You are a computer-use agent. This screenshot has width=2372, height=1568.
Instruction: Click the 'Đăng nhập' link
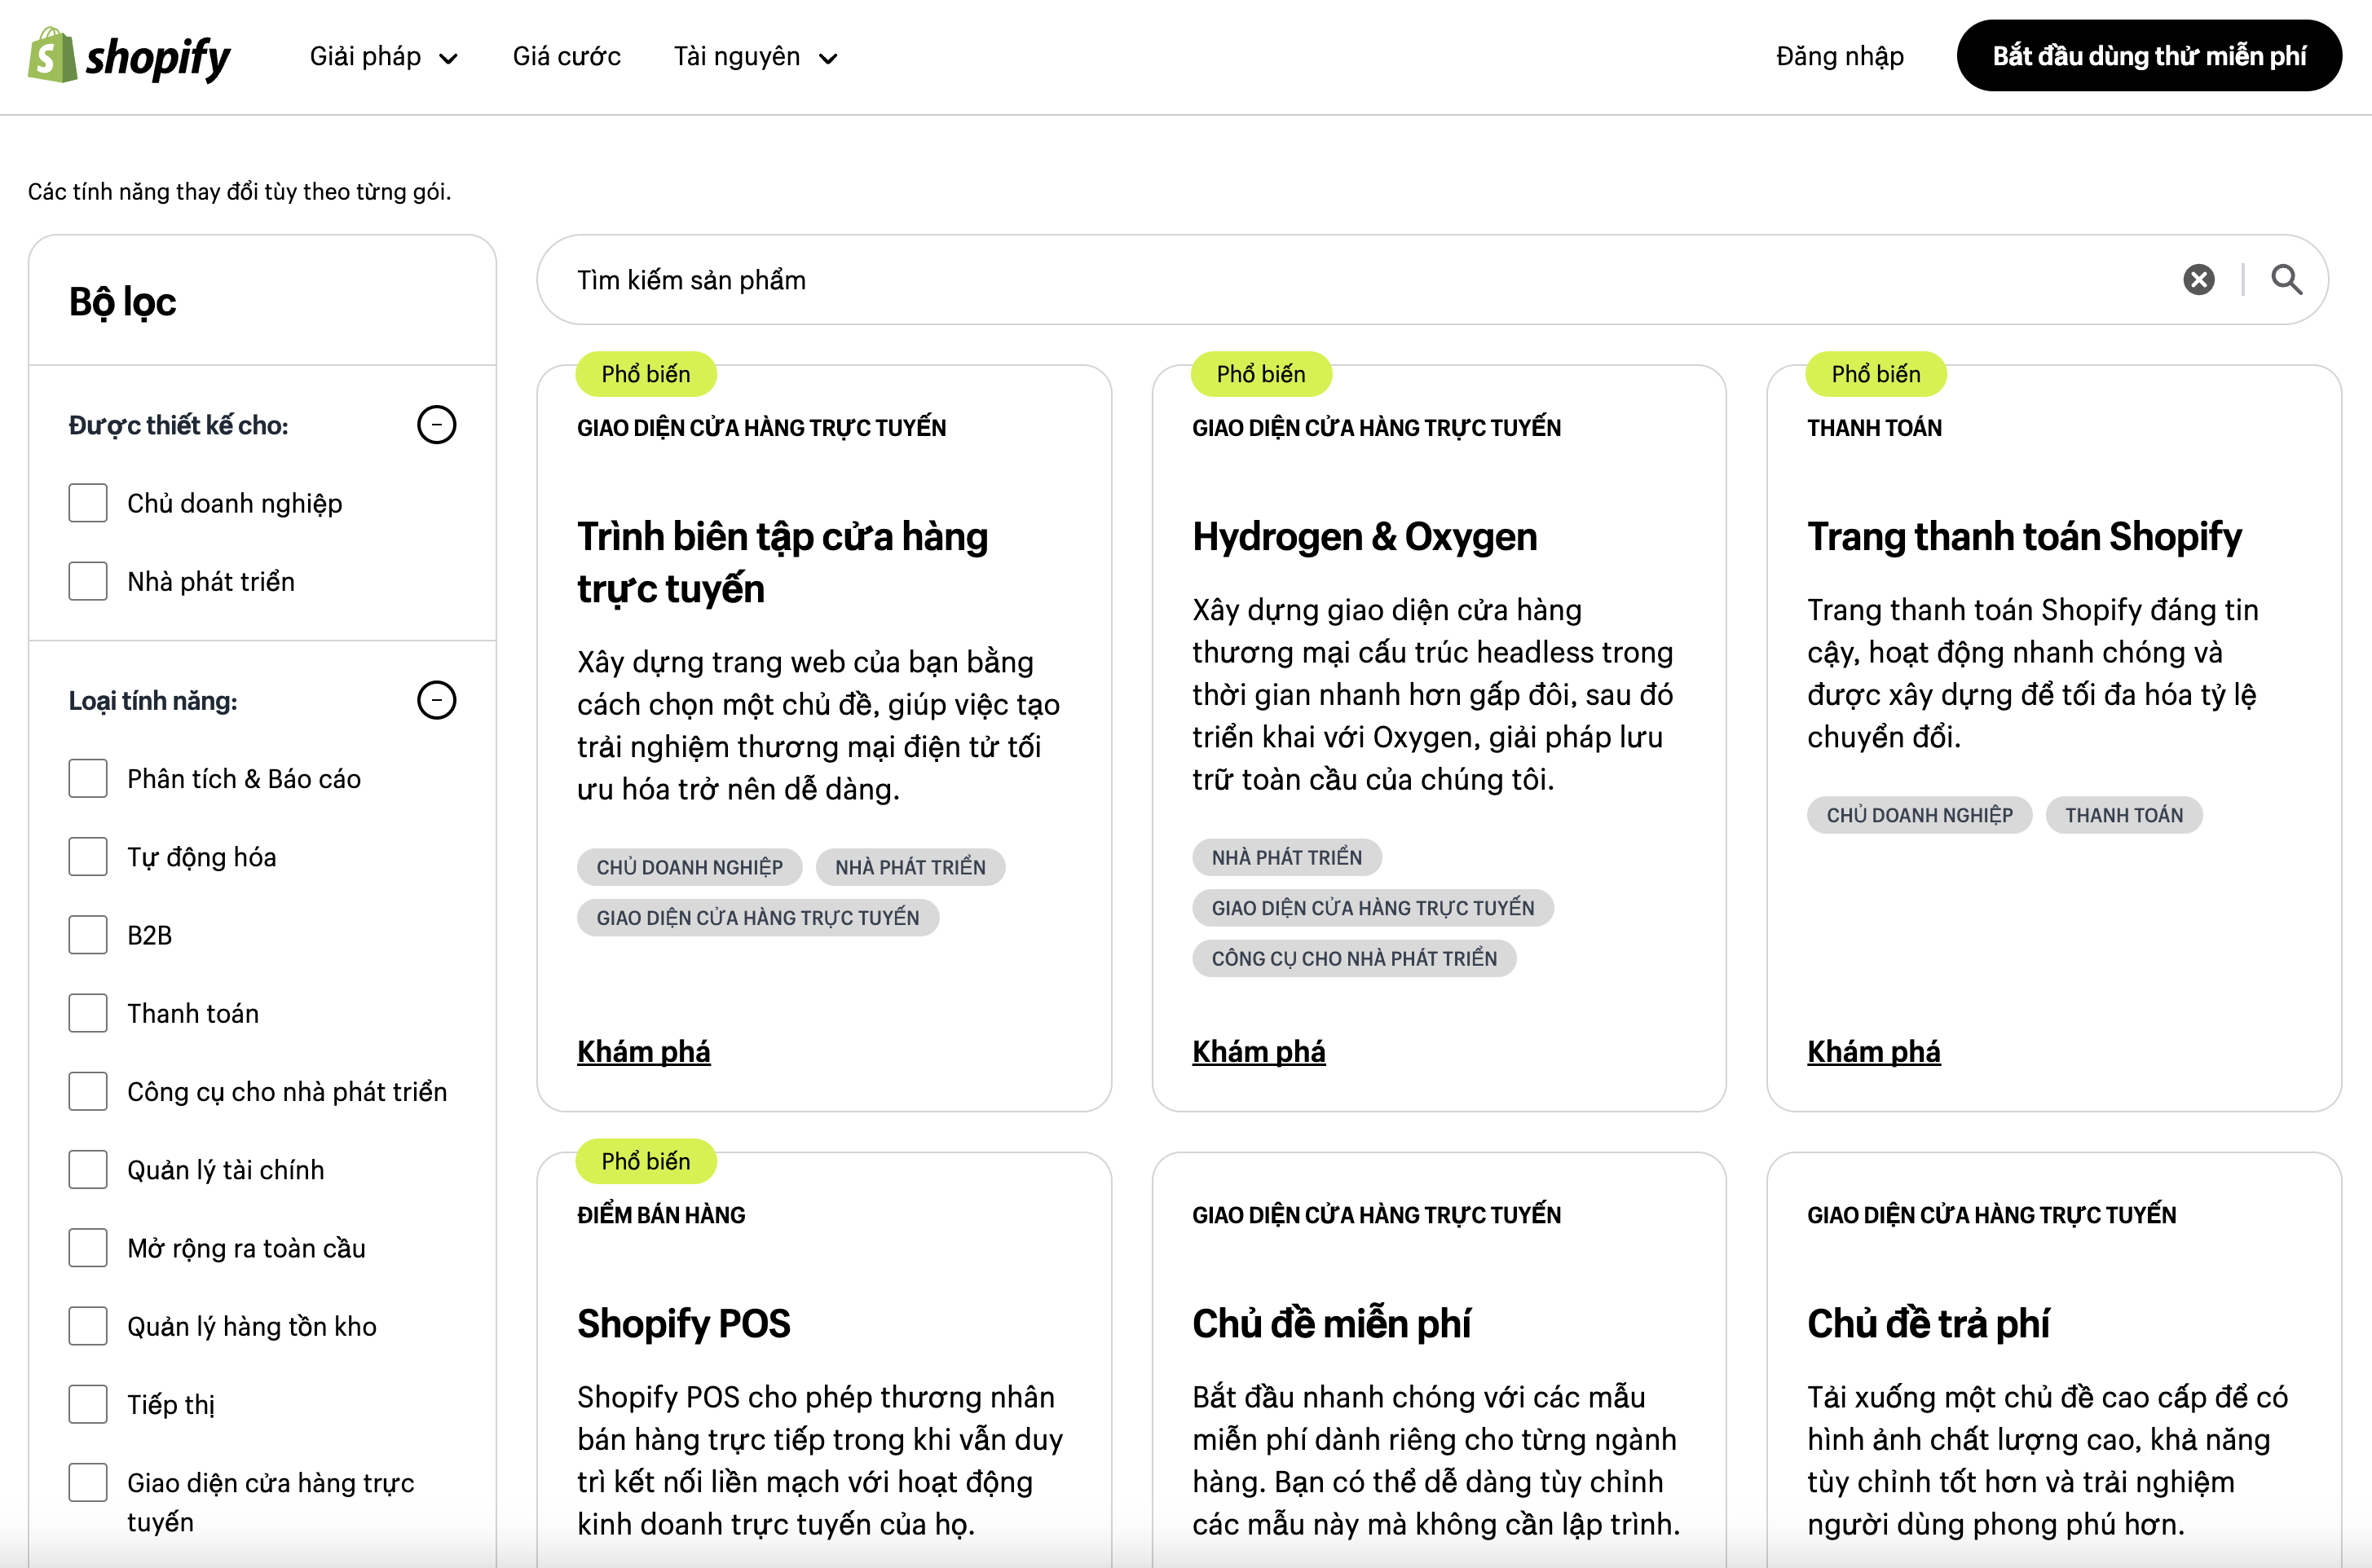[x=1839, y=57]
